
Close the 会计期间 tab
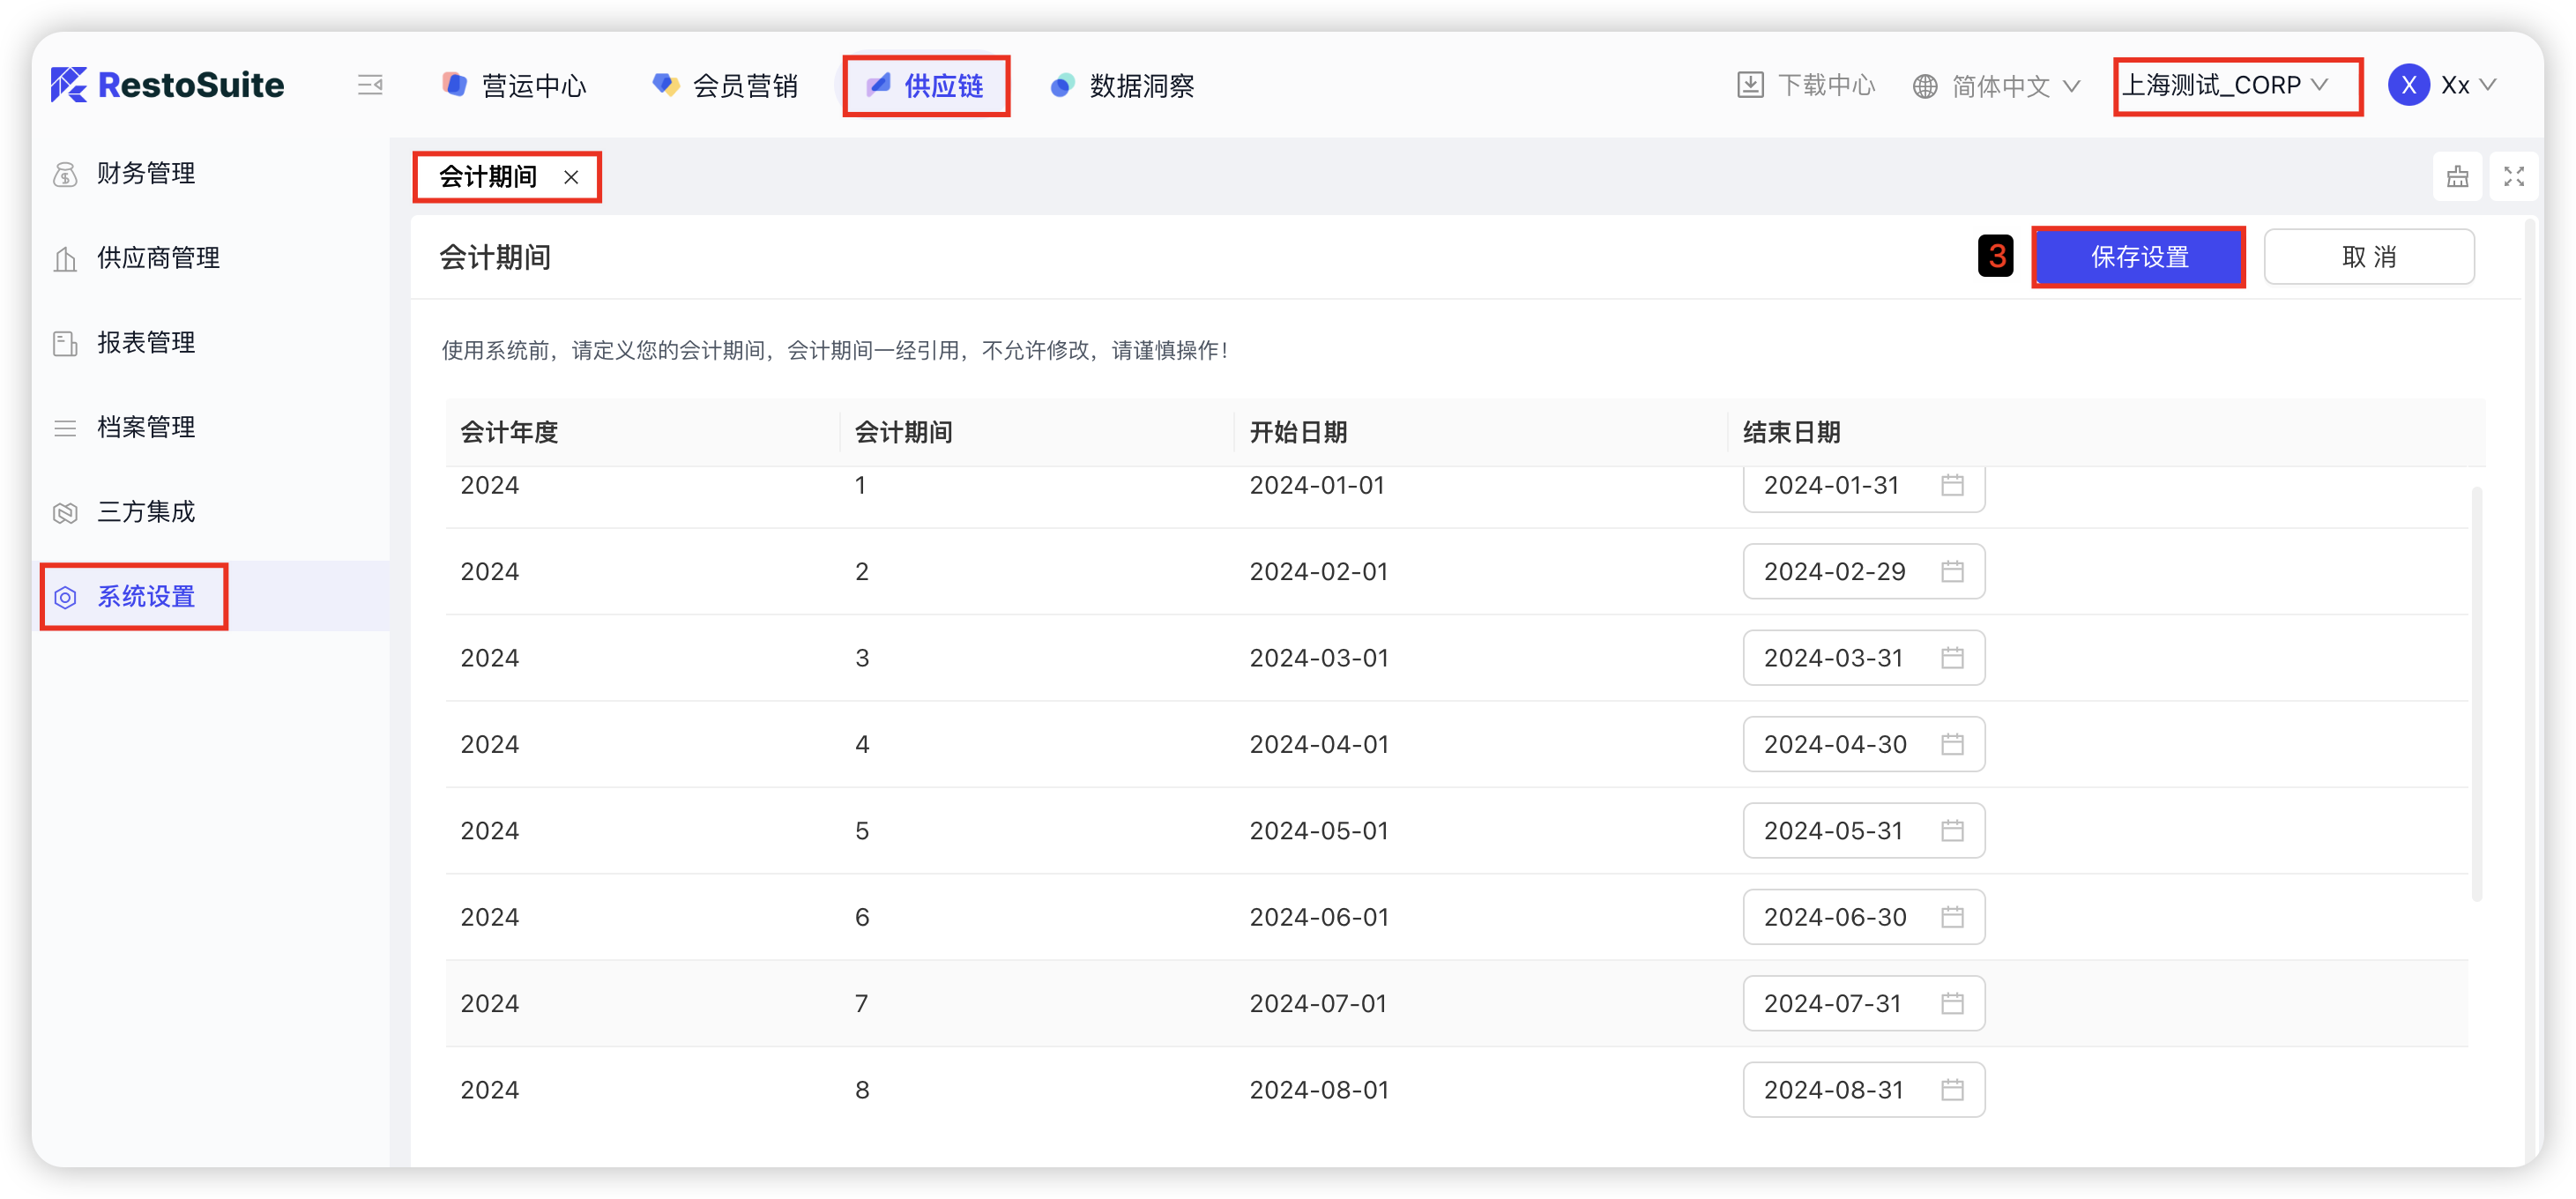tap(571, 177)
